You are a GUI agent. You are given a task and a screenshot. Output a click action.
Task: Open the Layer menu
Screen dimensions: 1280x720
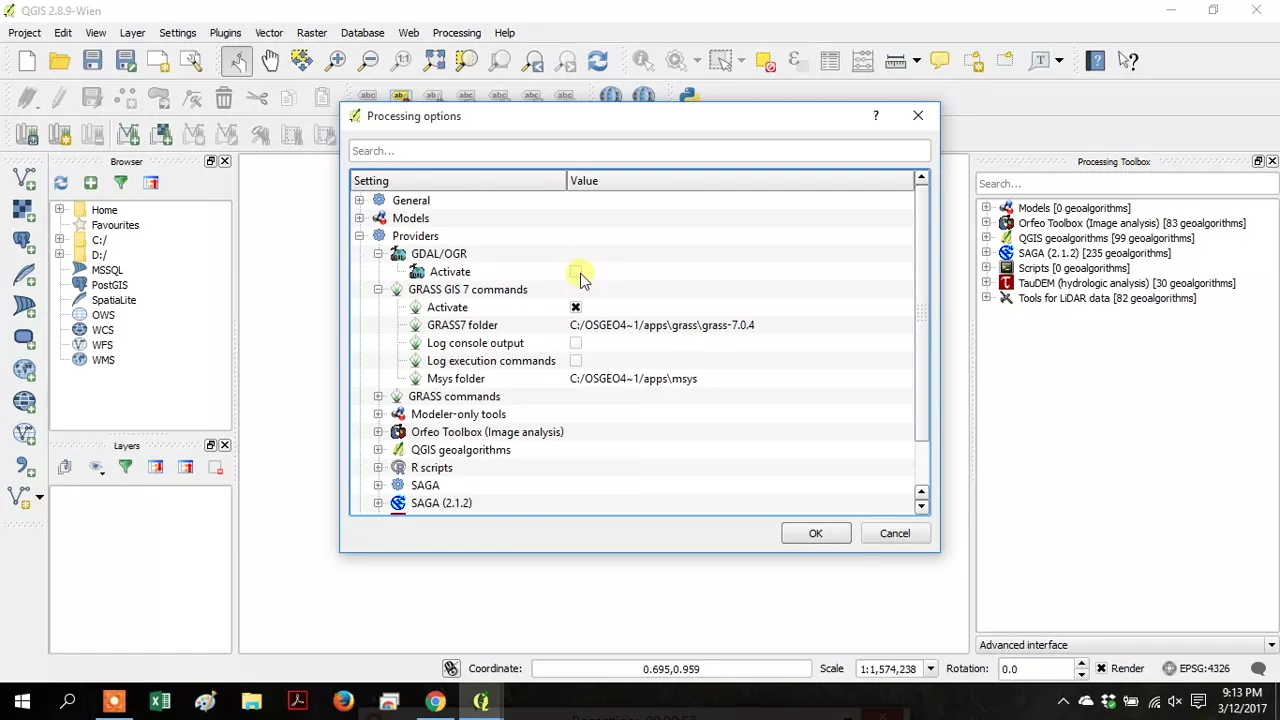point(133,33)
